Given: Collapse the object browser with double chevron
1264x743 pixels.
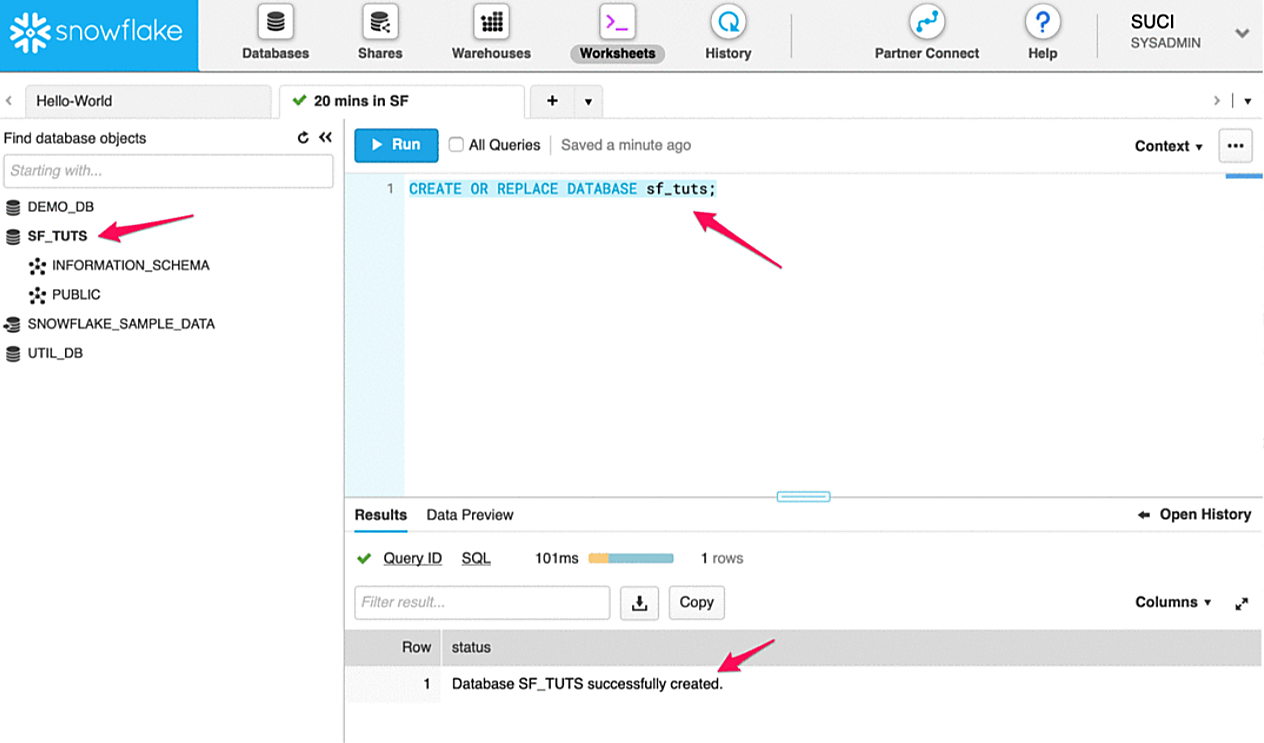Looking at the screenshot, I should 325,138.
